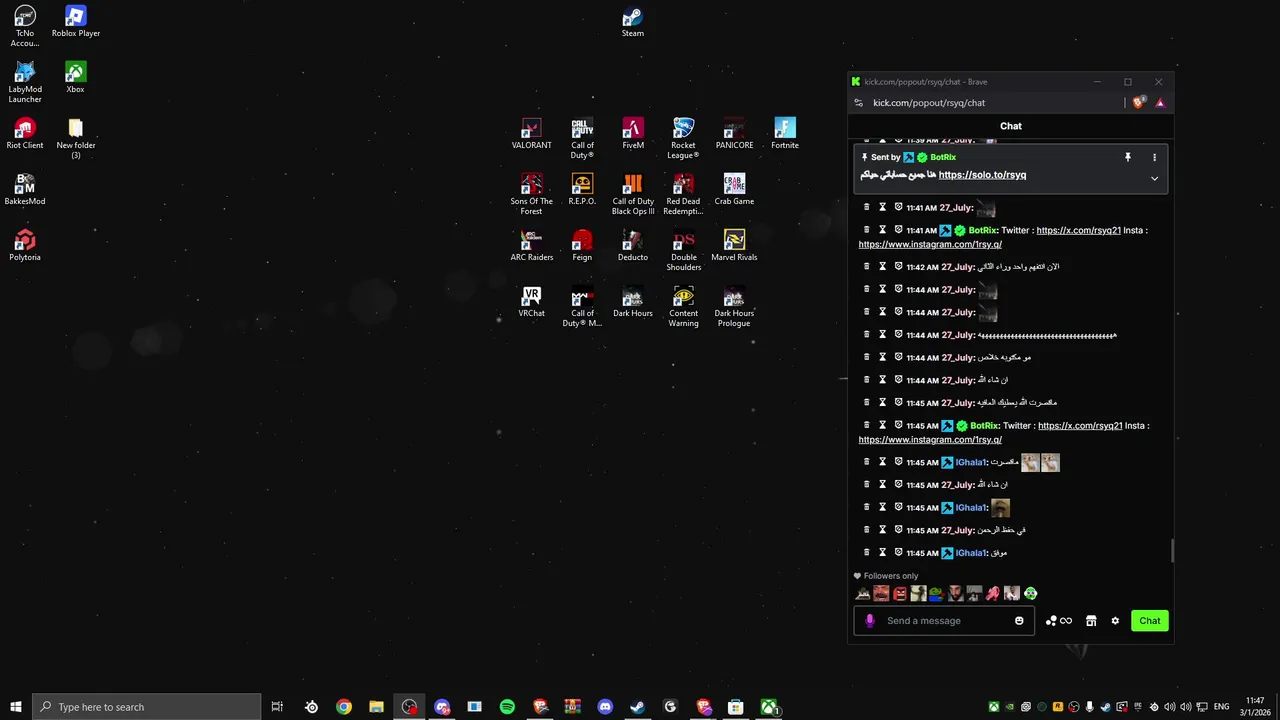Screen dimensions: 1280x720
Task: Select the Polytoria desktop icon
Action: click(x=25, y=246)
